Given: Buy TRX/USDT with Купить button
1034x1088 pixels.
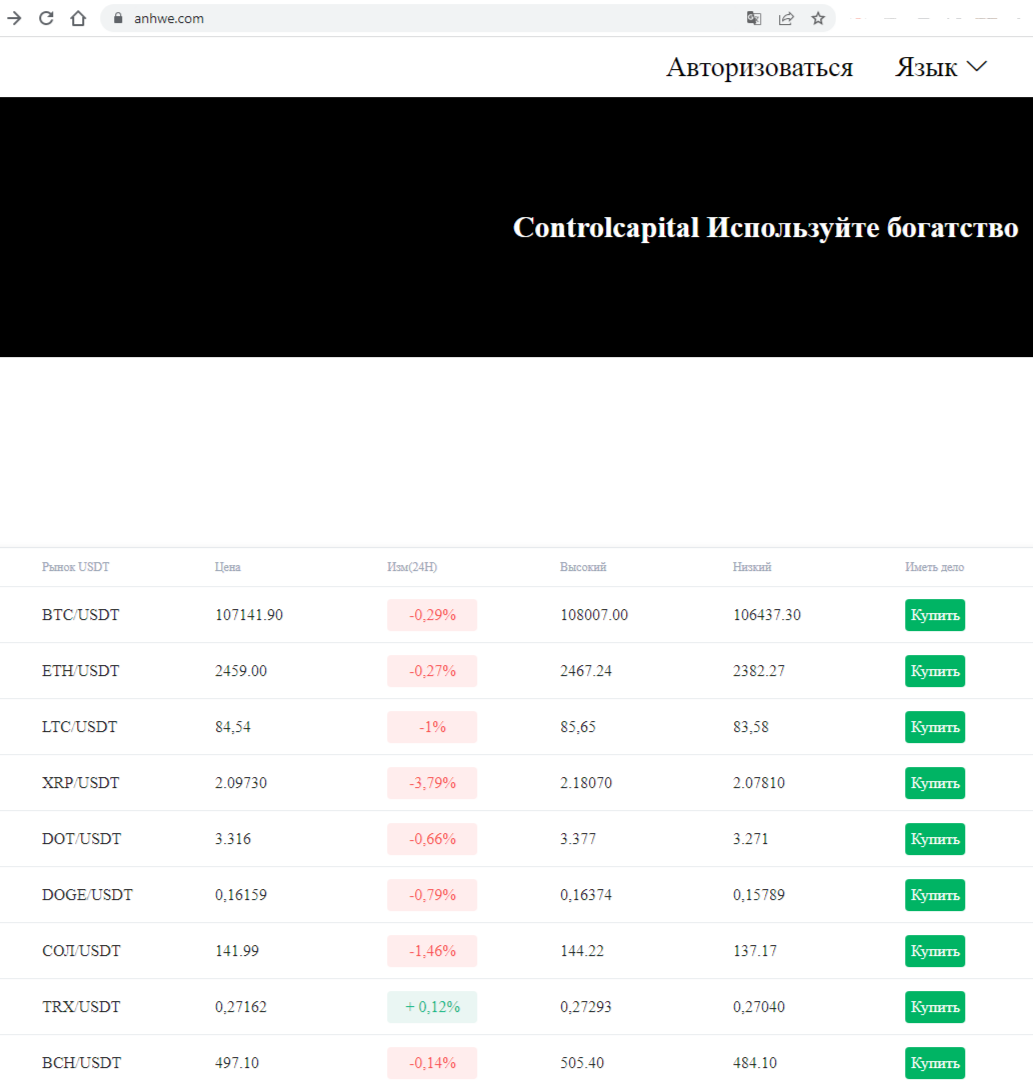Looking at the screenshot, I should pos(935,1007).
